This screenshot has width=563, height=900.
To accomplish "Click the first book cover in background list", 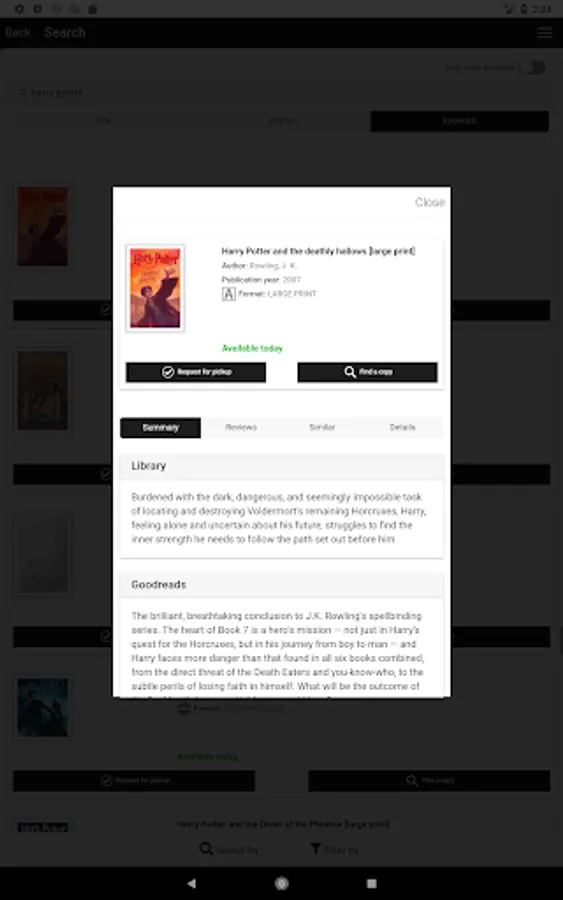I will pos(42,226).
